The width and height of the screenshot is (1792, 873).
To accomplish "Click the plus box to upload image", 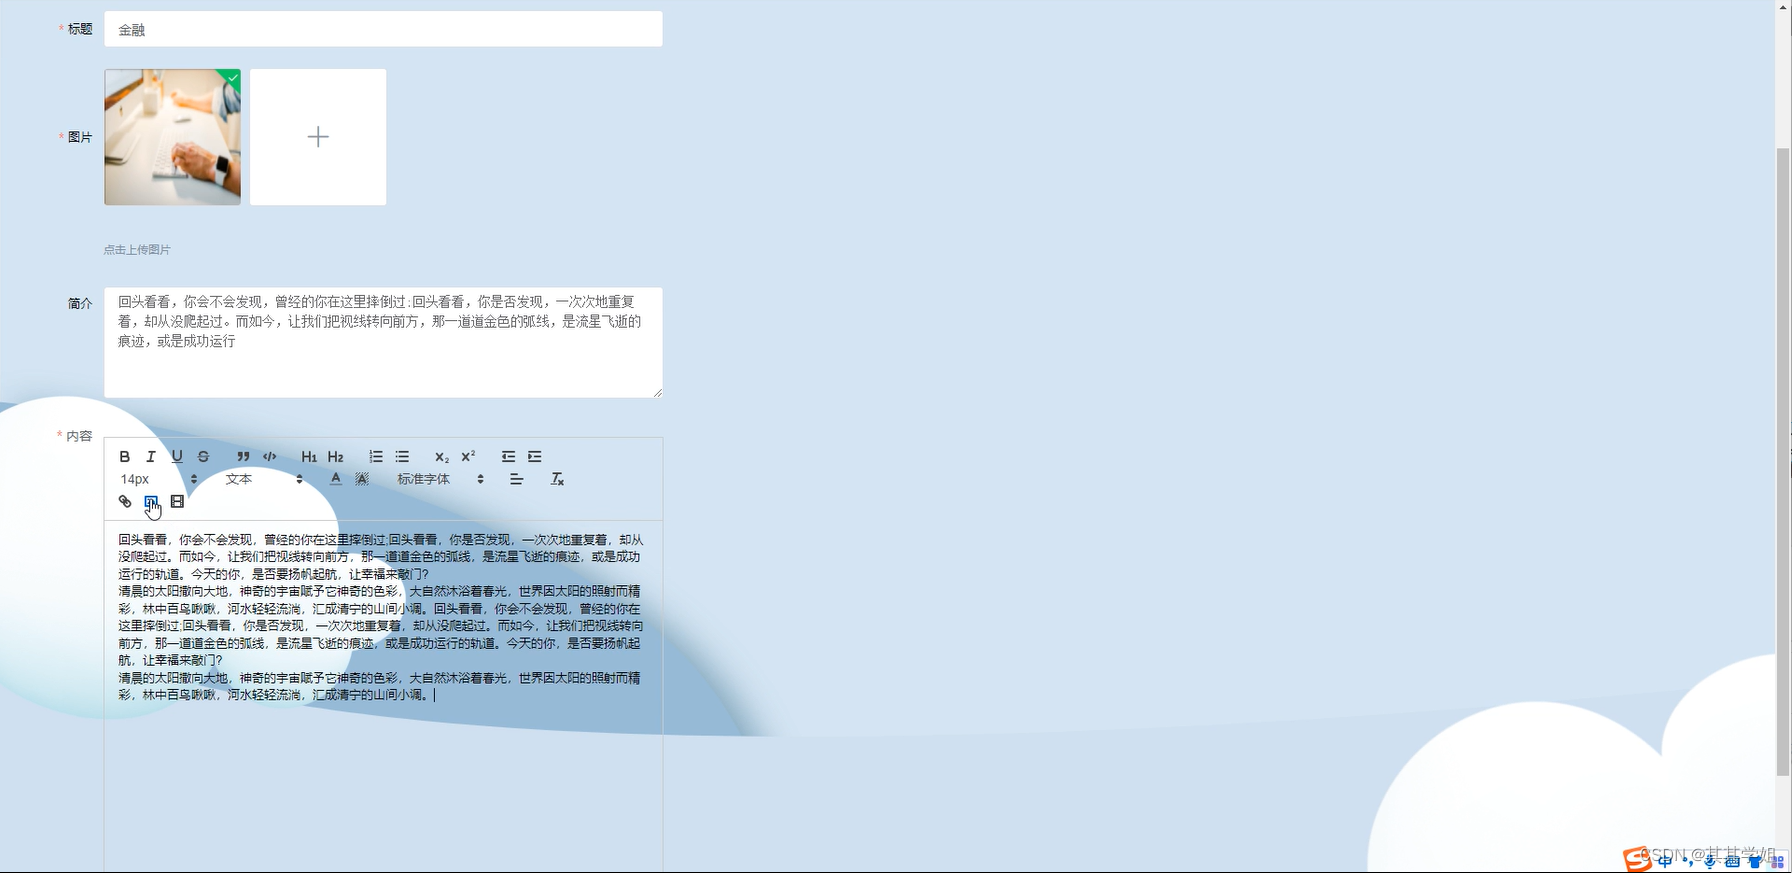I will tap(318, 137).
